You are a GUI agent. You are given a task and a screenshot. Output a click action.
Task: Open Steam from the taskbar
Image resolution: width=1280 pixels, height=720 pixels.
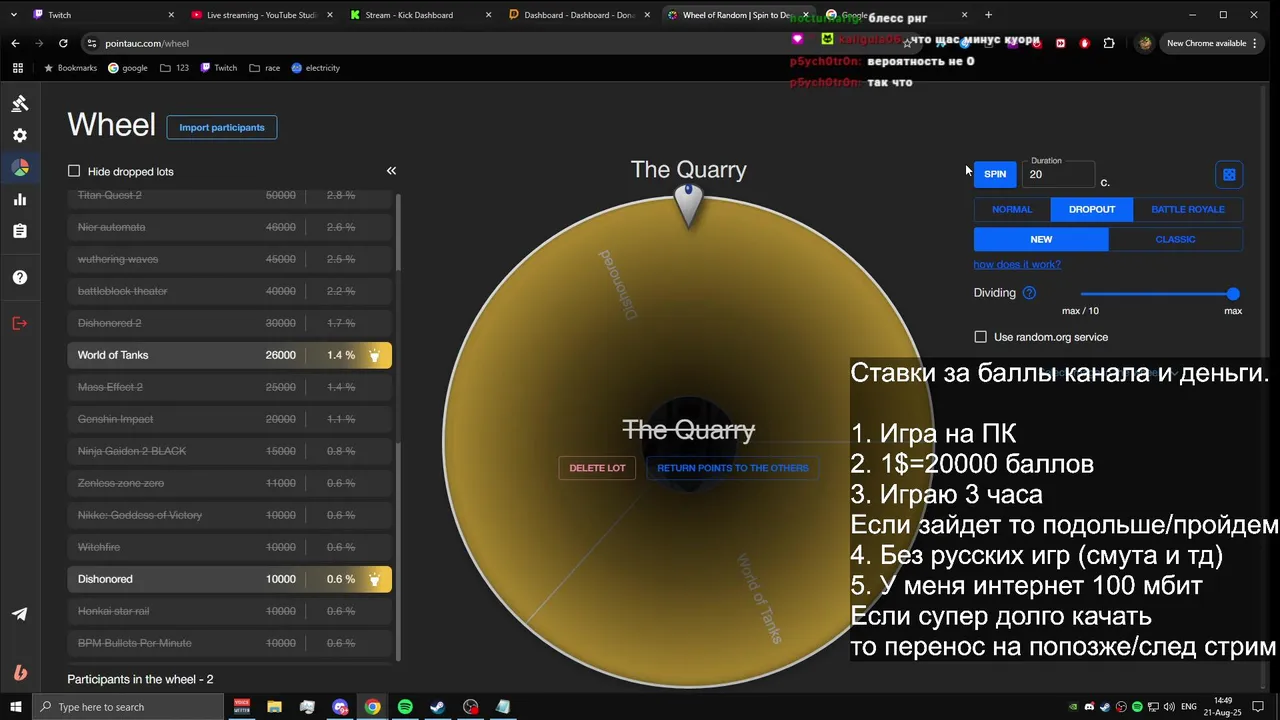(438, 707)
